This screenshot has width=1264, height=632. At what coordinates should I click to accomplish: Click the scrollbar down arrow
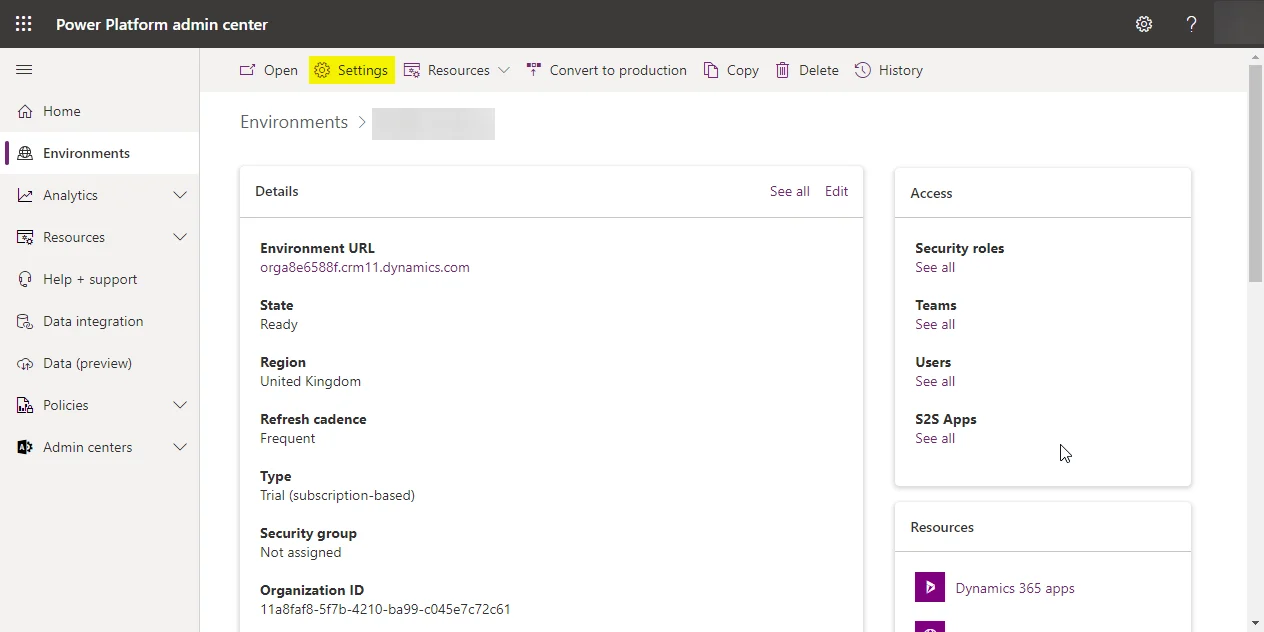tap(1256, 623)
